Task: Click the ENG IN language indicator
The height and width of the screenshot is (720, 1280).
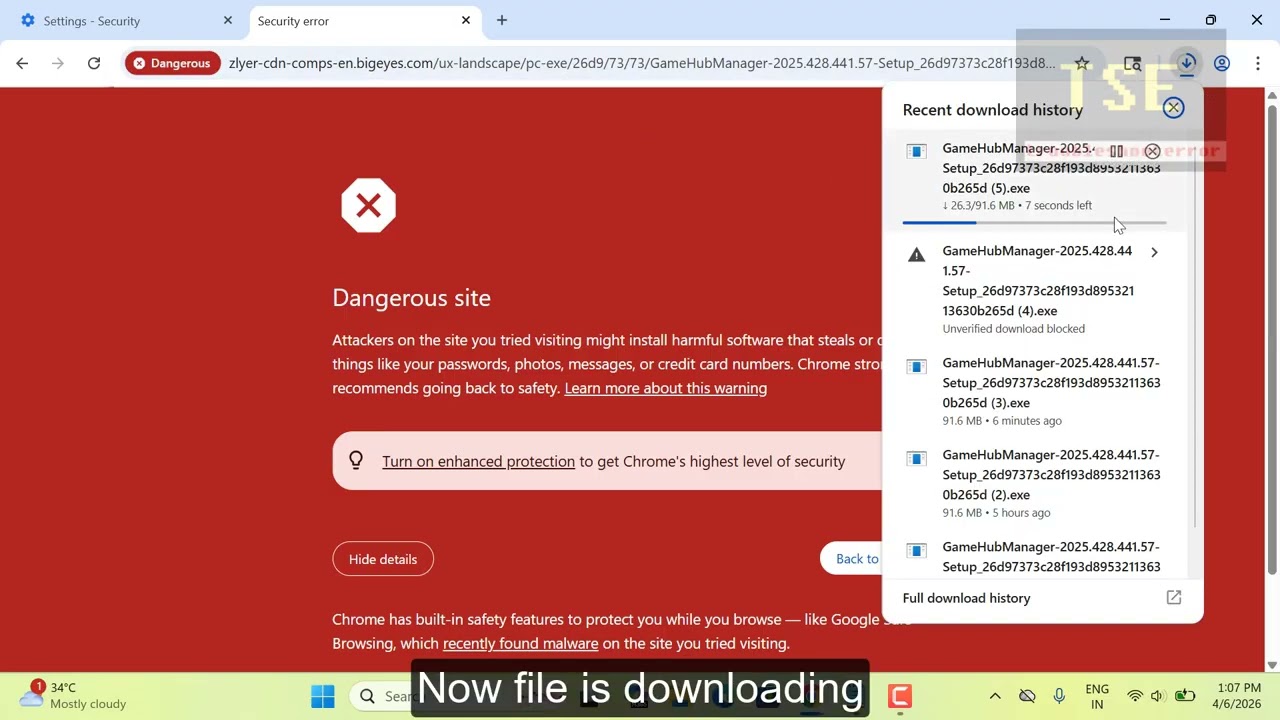Action: coord(1097,696)
